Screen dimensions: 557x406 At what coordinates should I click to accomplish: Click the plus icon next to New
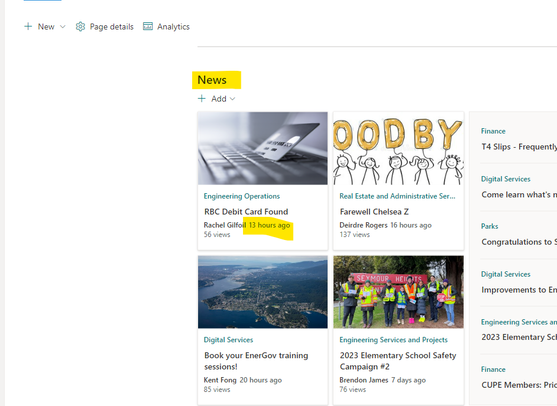coord(28,26)
